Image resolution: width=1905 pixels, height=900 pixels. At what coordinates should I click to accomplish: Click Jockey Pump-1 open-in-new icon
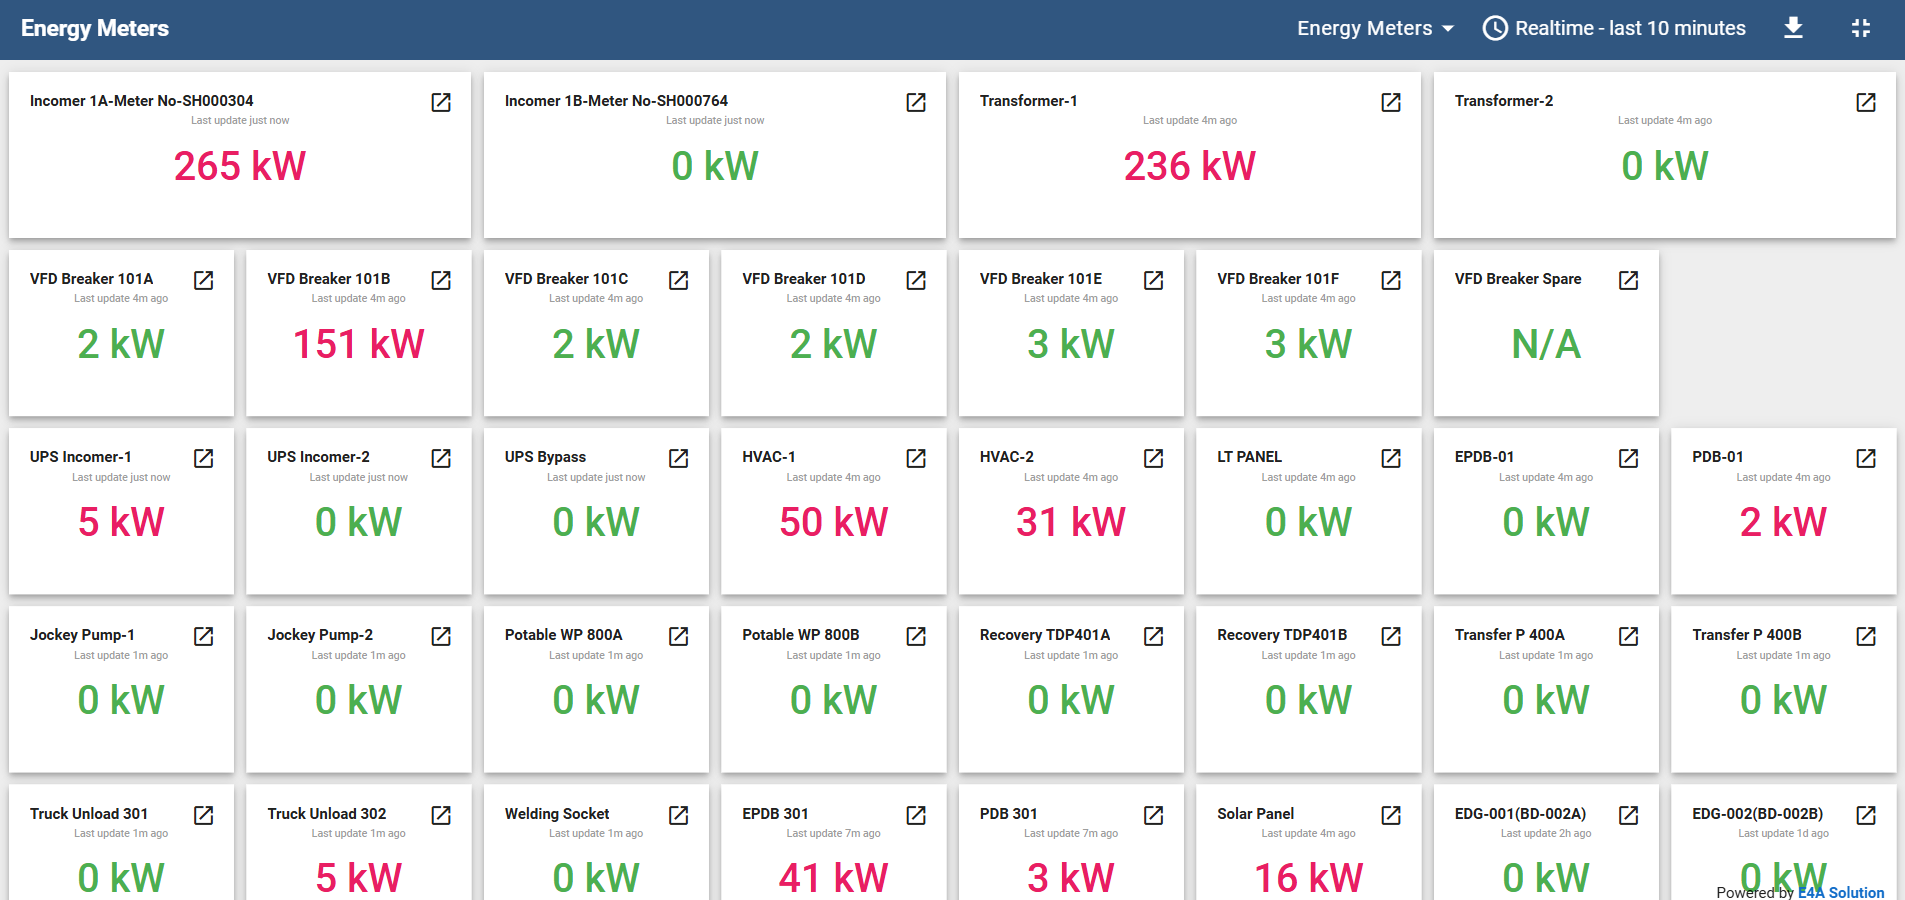[204, 636]
